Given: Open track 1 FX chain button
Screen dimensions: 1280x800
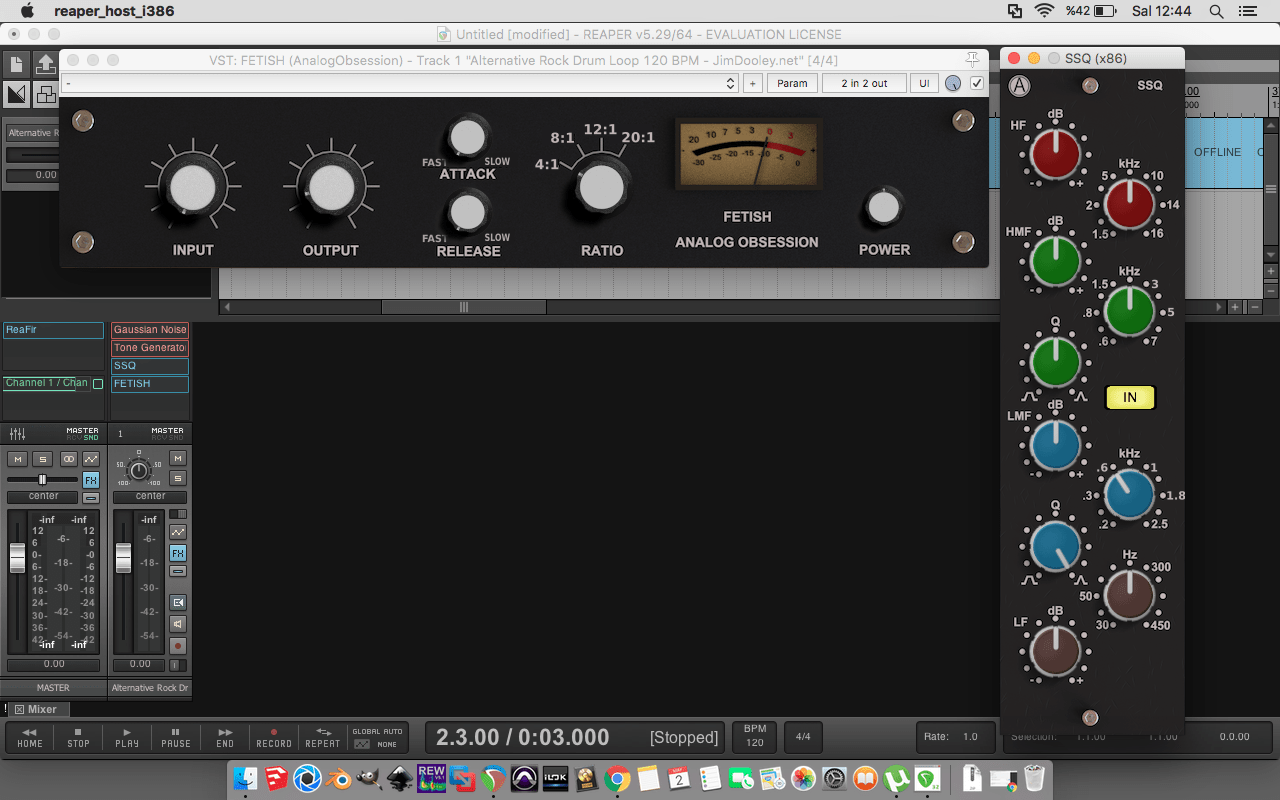Looking at the screenshot, I should (178, 553).
